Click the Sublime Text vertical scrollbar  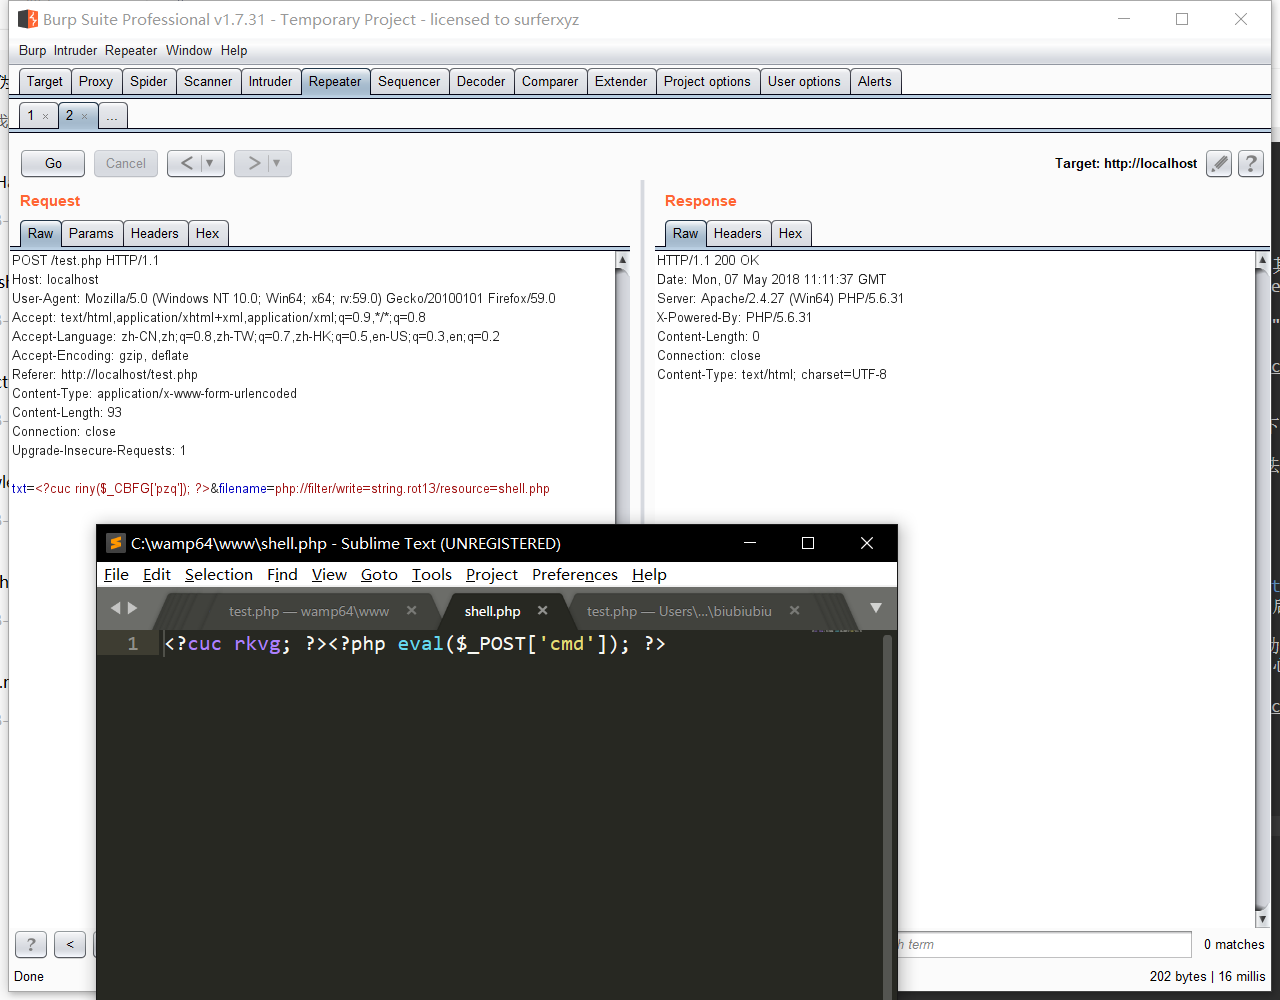click(886, 815)
